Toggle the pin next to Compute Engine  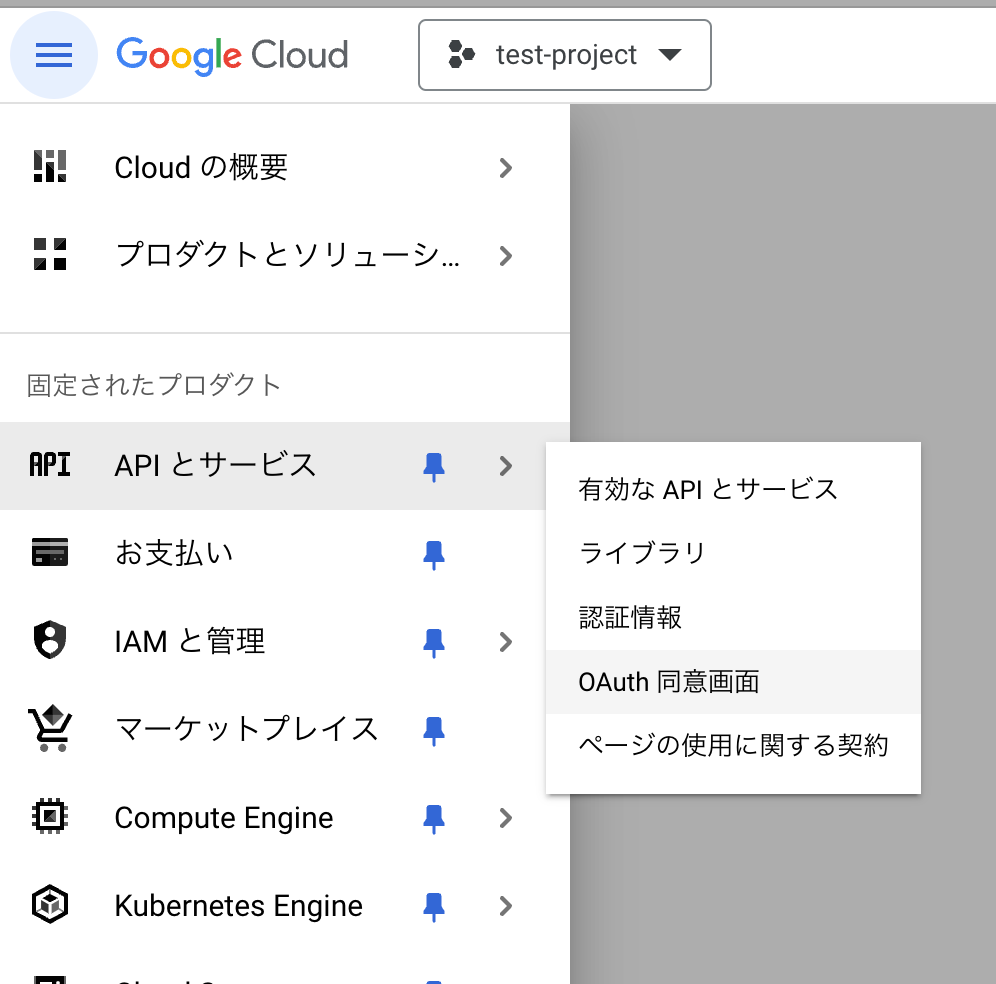point(434,819)
